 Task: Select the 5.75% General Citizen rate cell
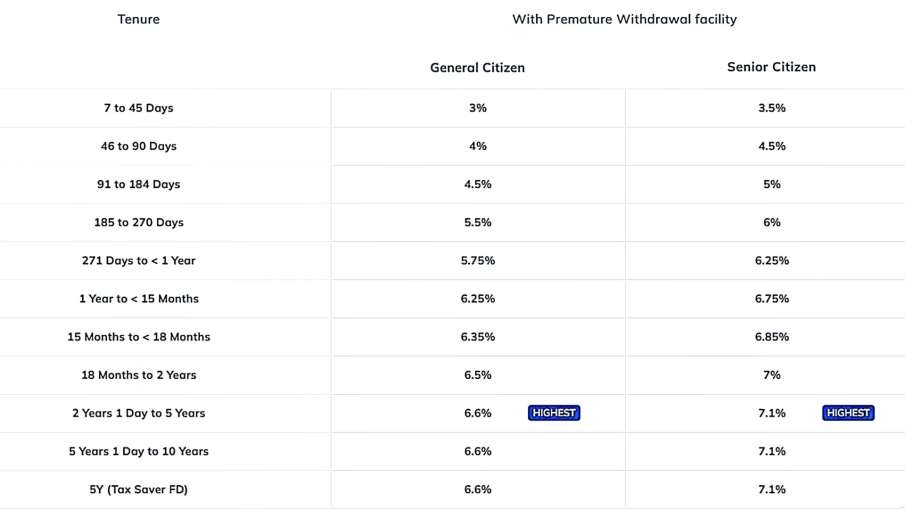click(477, 260)
